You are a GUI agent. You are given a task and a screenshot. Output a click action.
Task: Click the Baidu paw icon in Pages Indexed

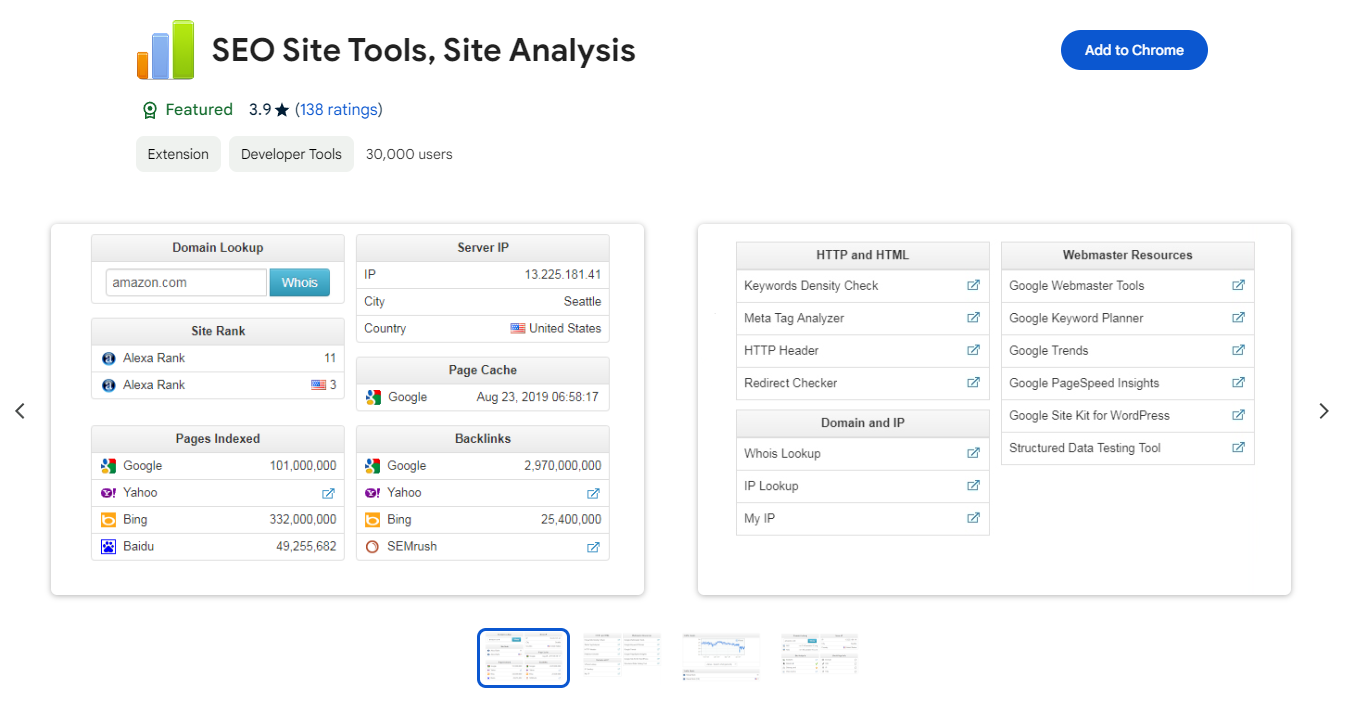(x=108, y=547)
